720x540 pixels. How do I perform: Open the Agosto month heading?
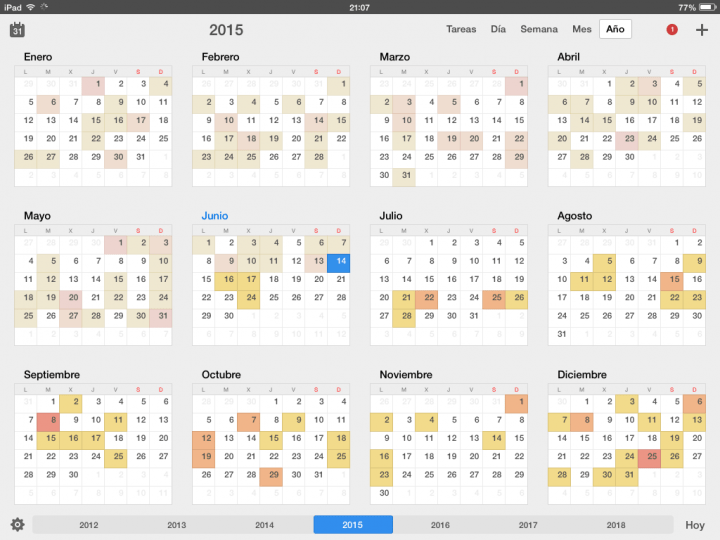click(x=574, y=216)
